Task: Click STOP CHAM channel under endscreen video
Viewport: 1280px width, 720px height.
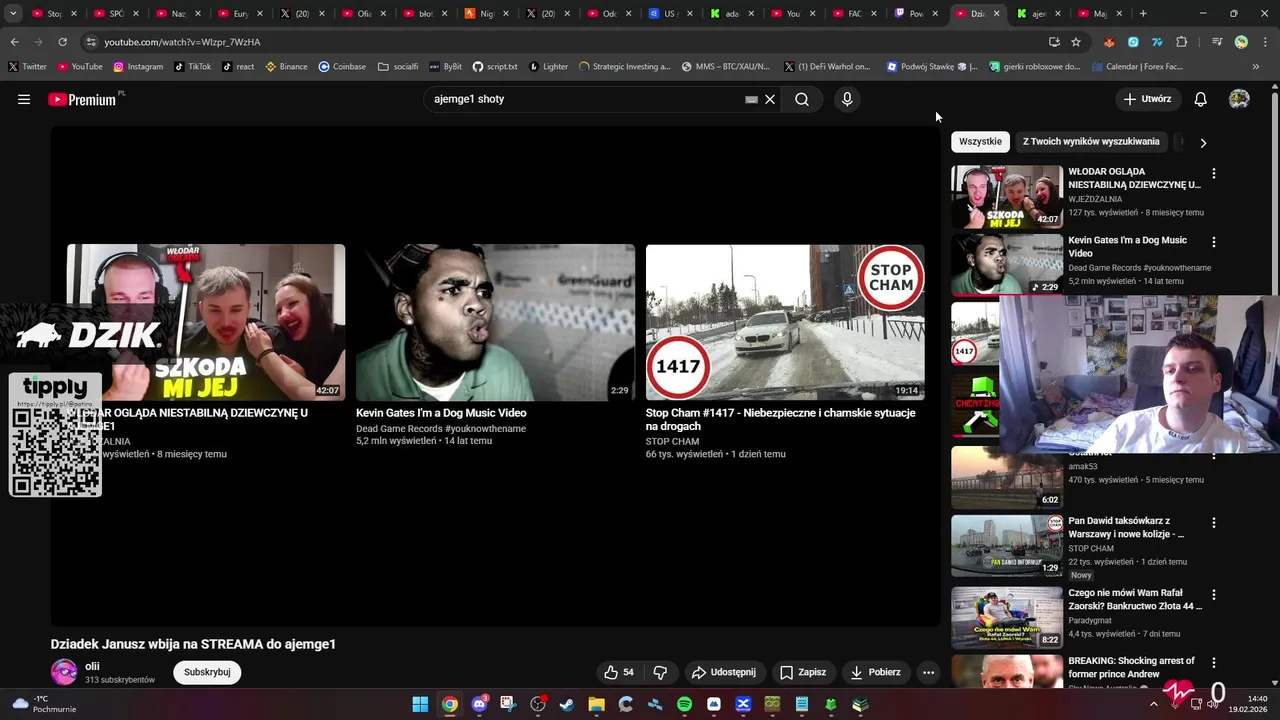Action: [672, 441]
